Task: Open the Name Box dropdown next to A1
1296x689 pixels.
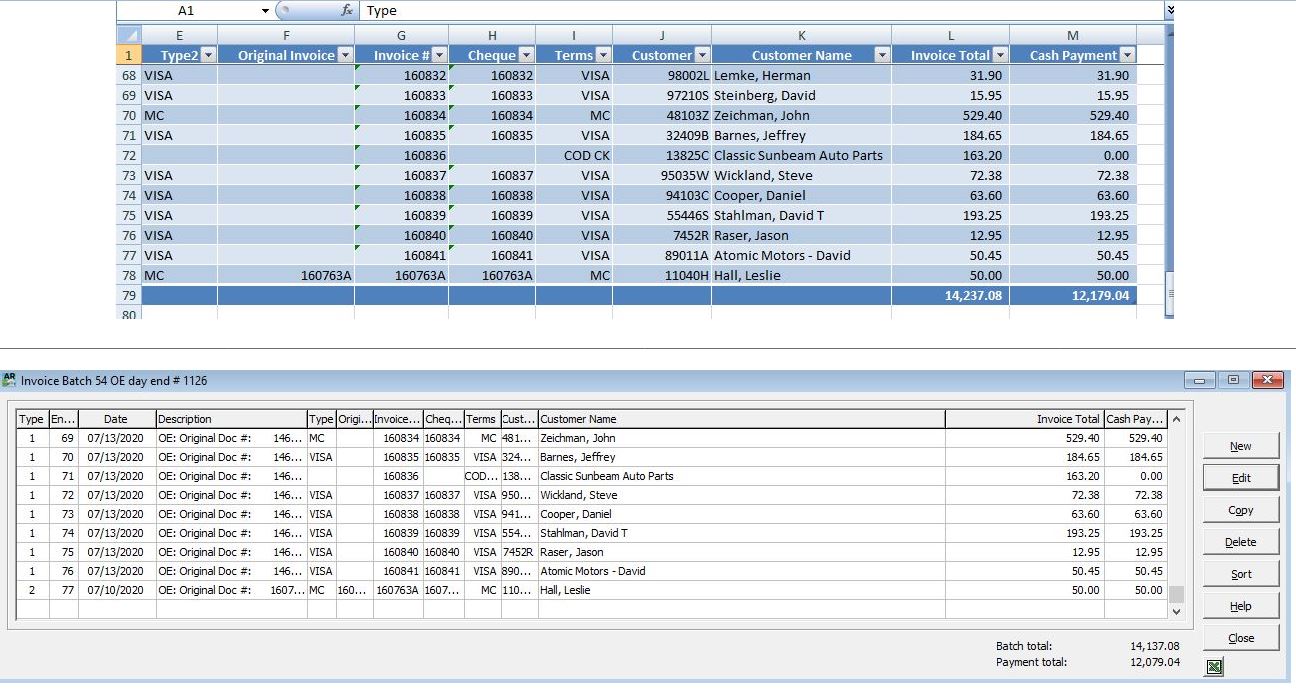Action: click(265, 11)
